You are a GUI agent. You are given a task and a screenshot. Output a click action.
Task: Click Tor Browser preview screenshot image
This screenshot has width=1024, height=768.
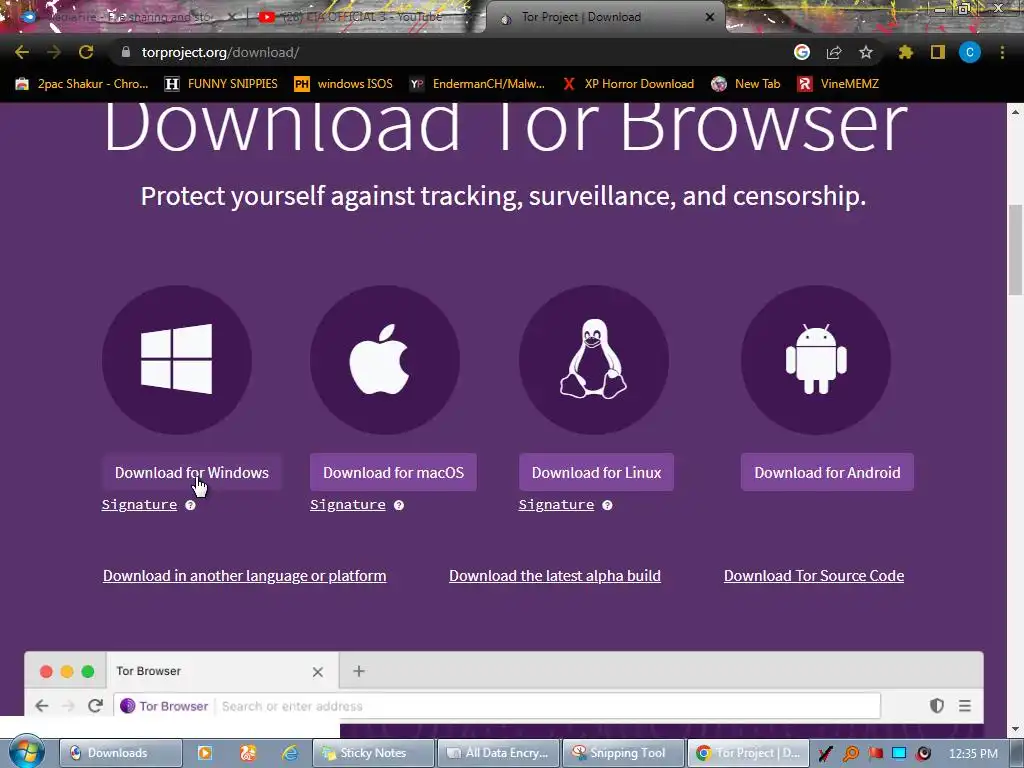point(504,694)
